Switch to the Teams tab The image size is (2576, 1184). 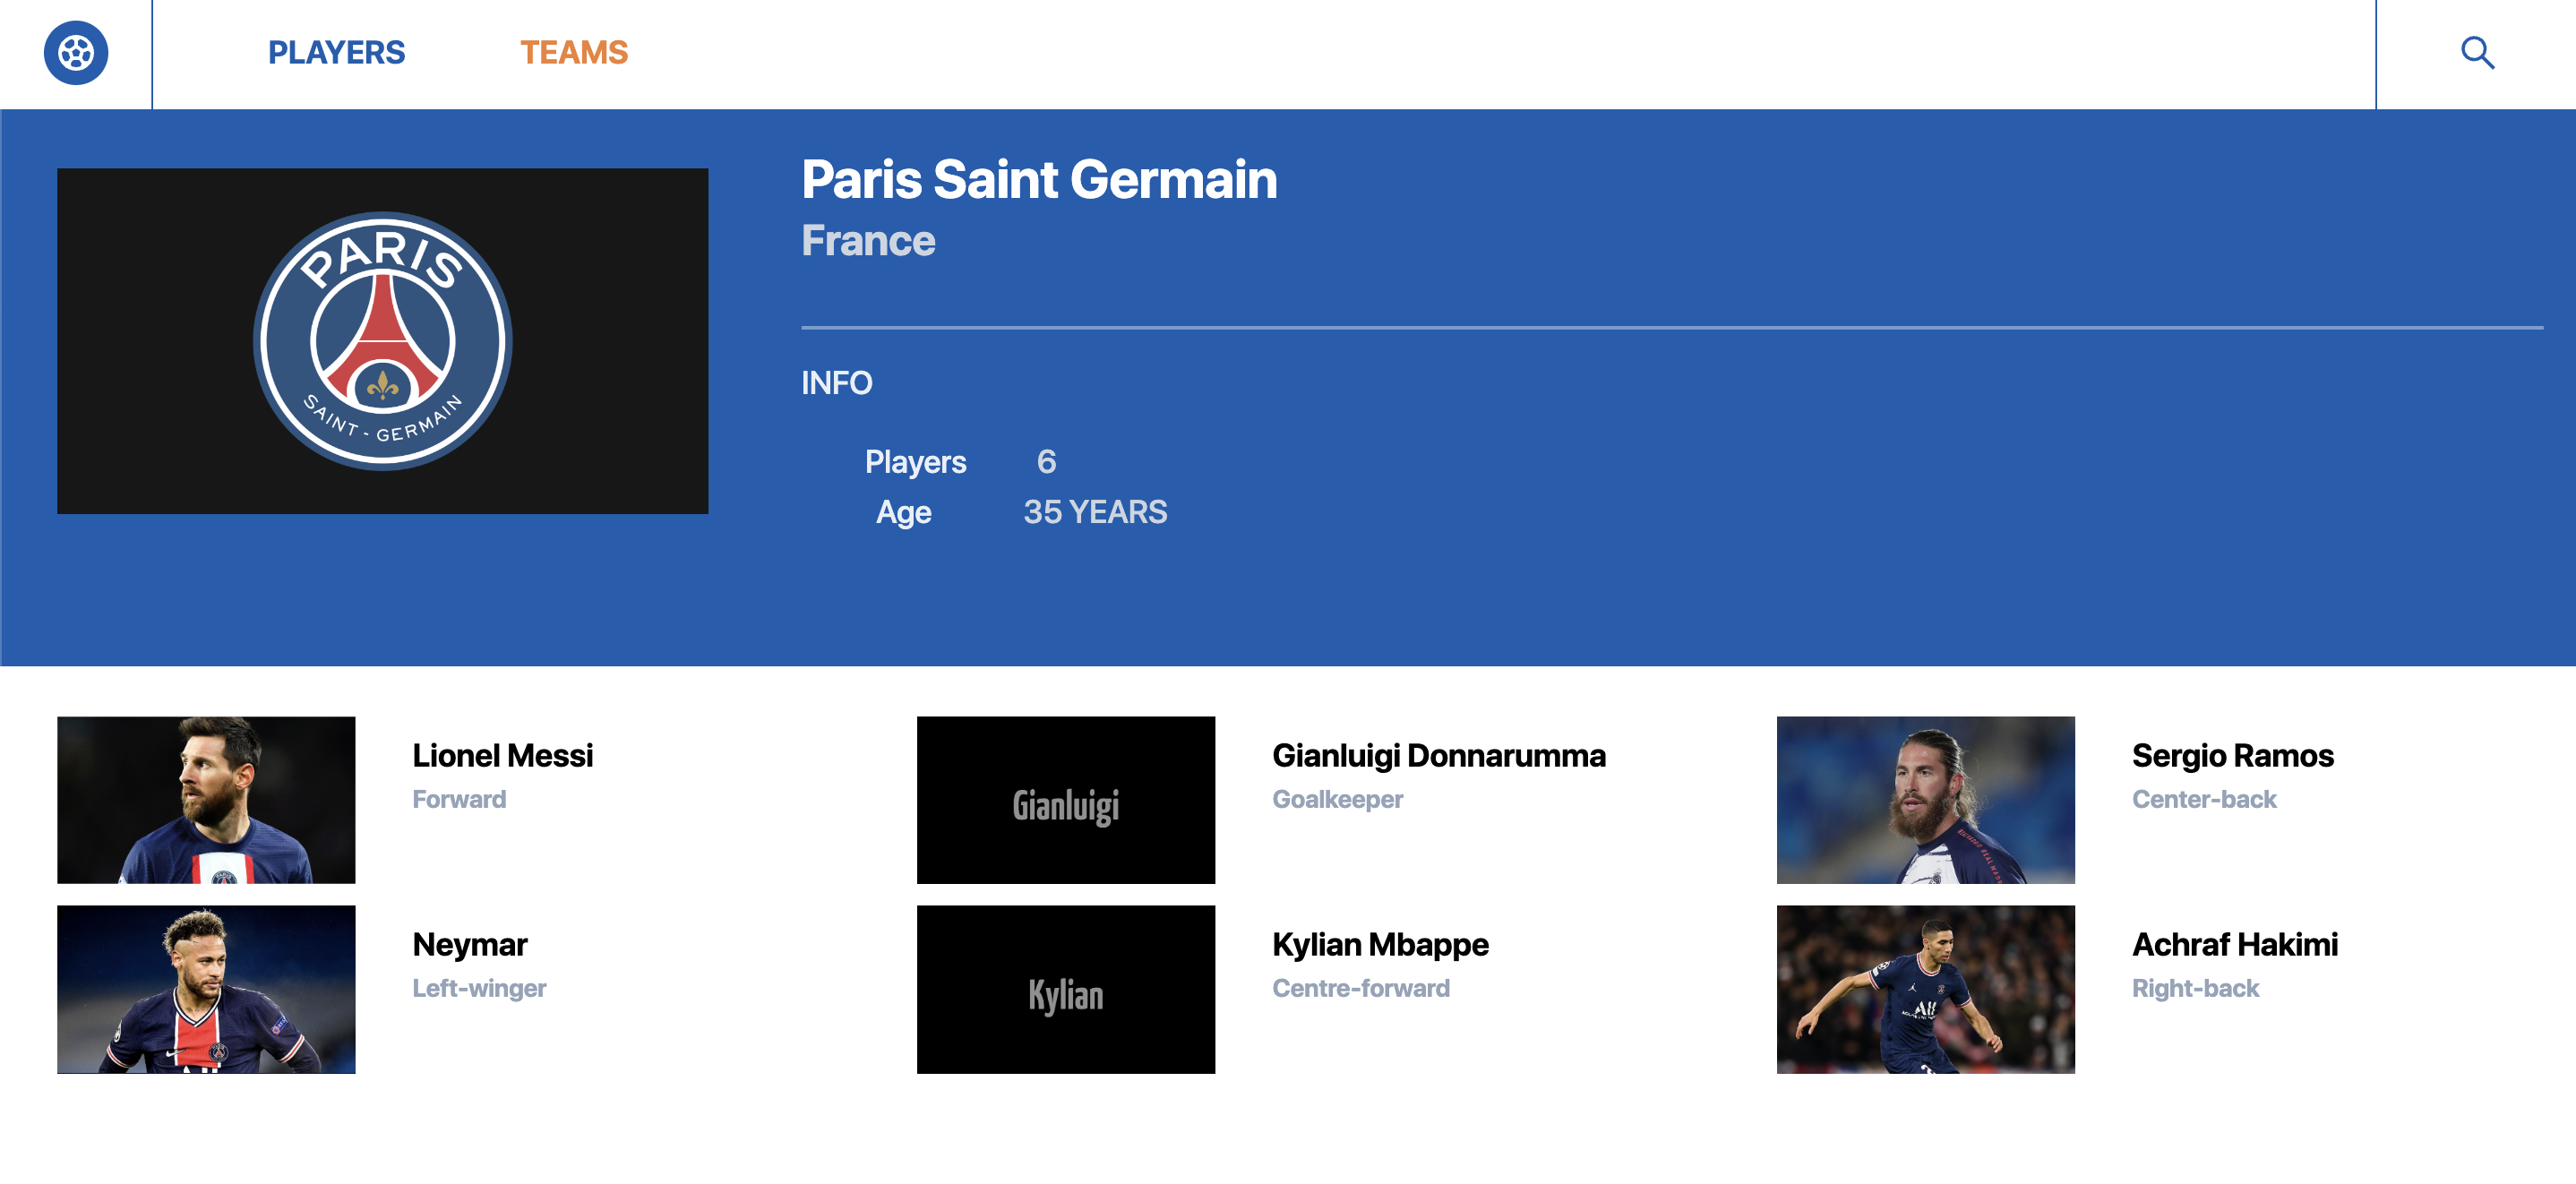(x=573, y=52)
